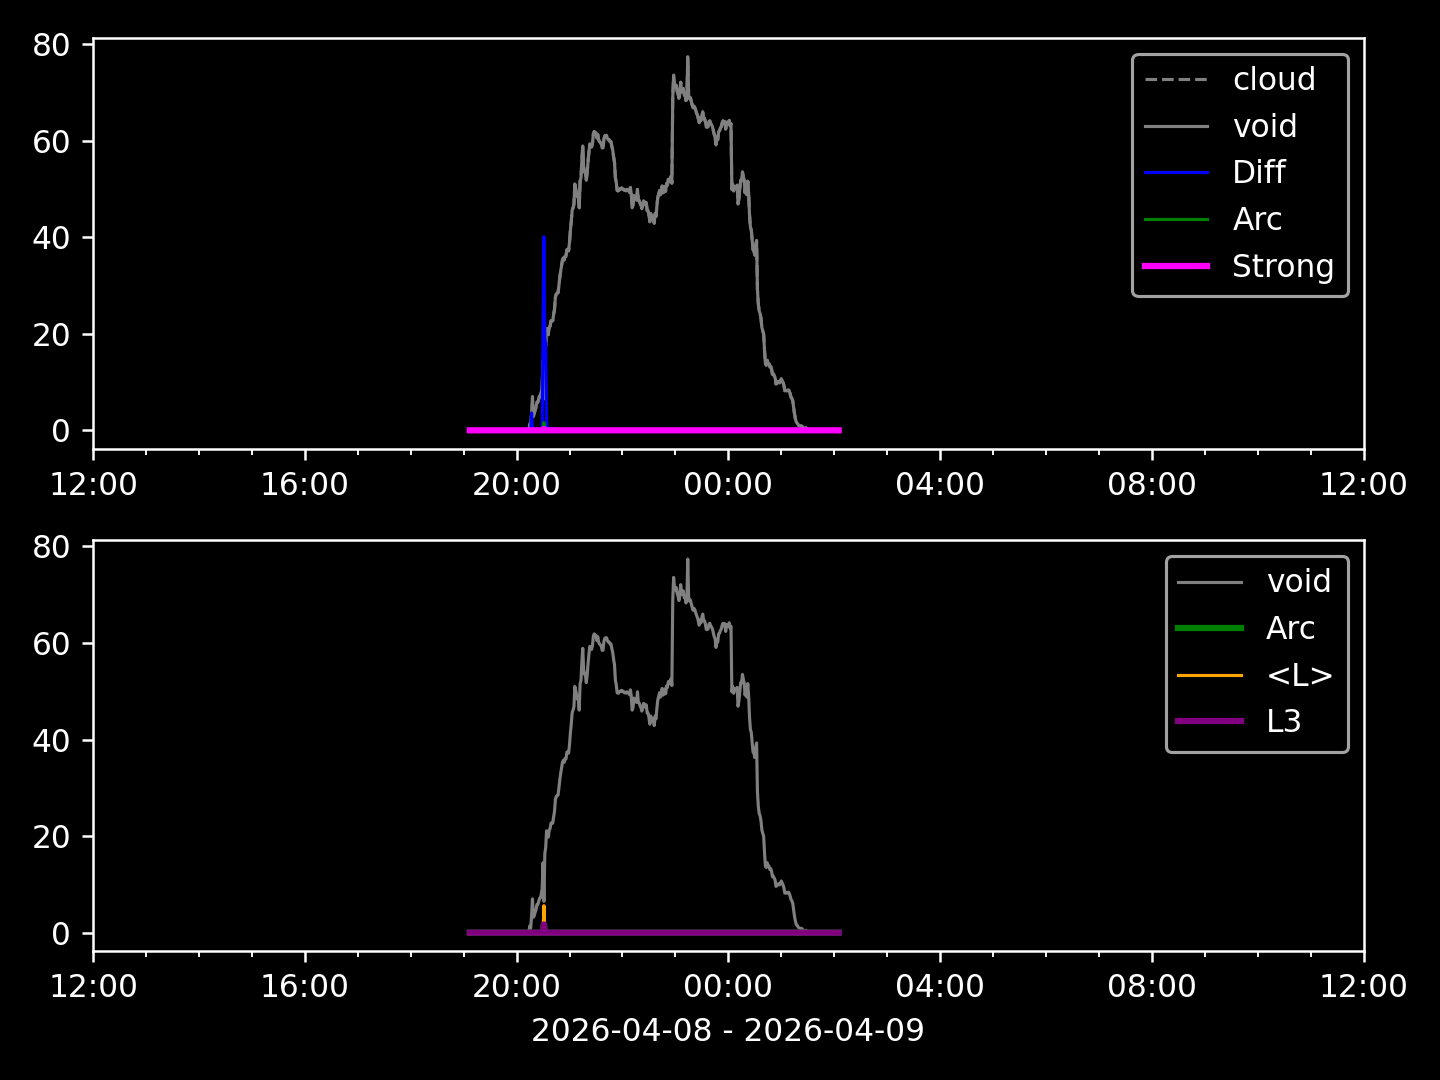This screenshot has width=1440, height=1080.
Task: Click the 'Arc' label in bottom chart legend
Action: click(x=1289, y=628)
